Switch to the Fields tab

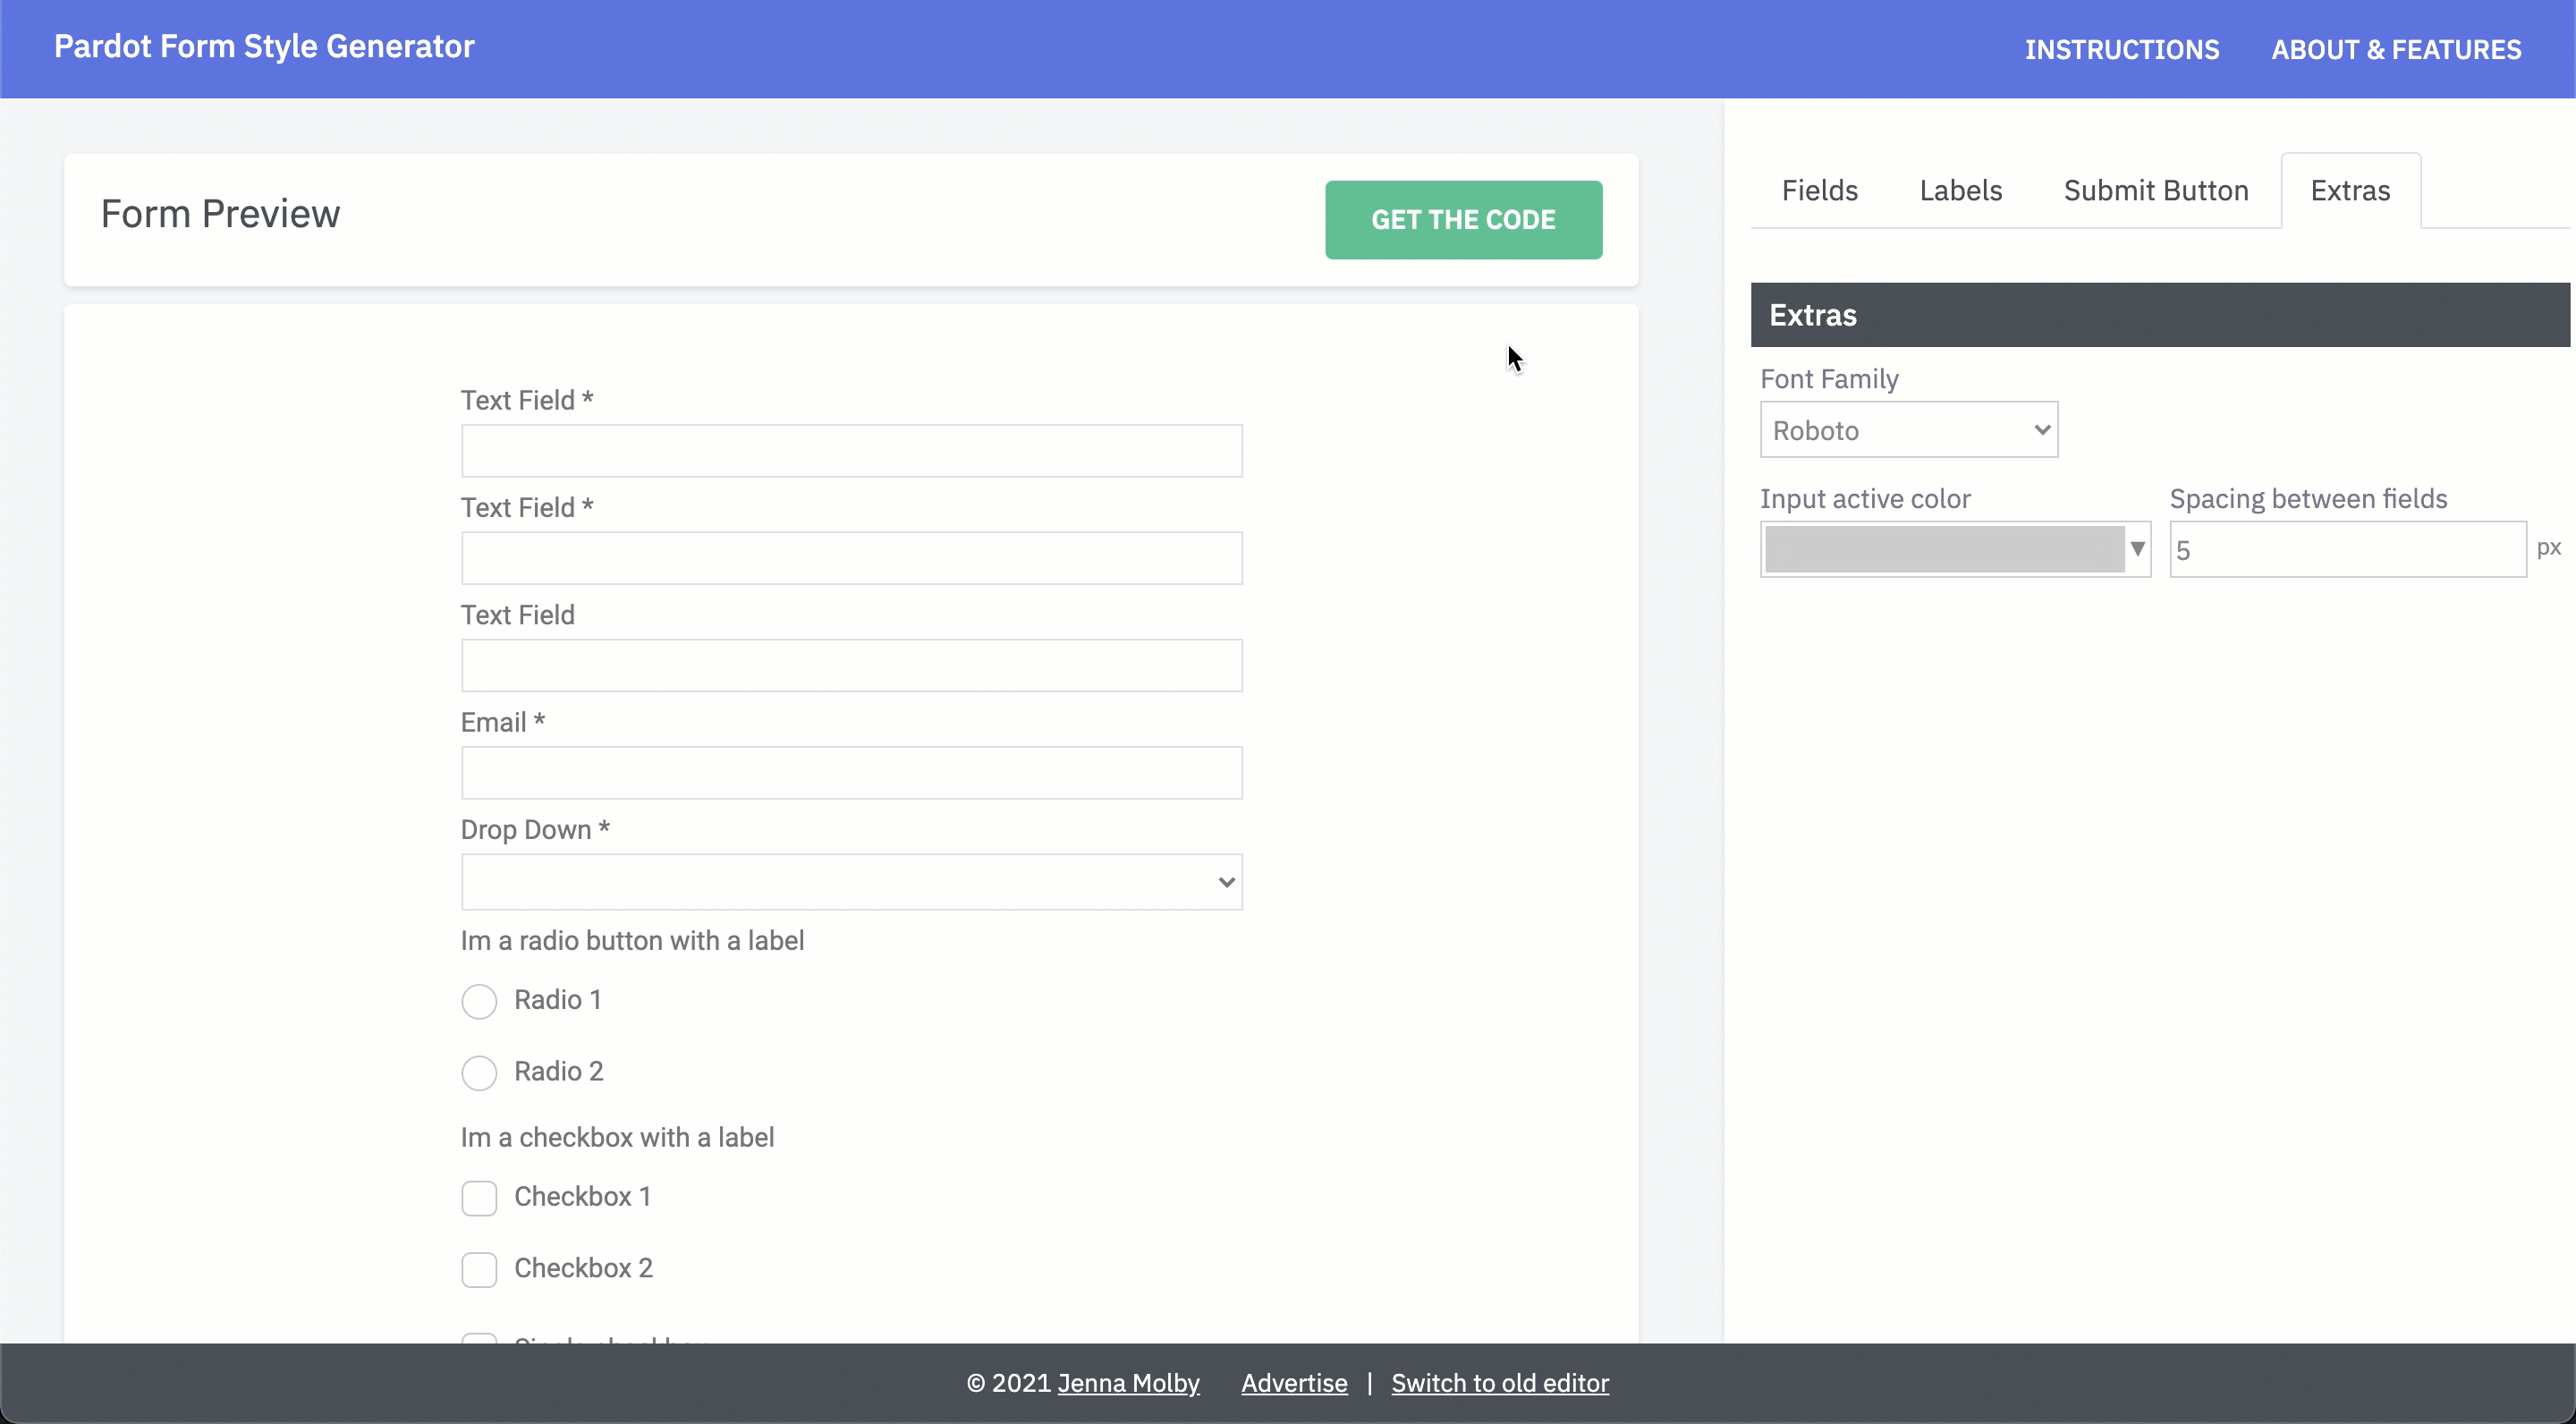[x=1819, y=191]
